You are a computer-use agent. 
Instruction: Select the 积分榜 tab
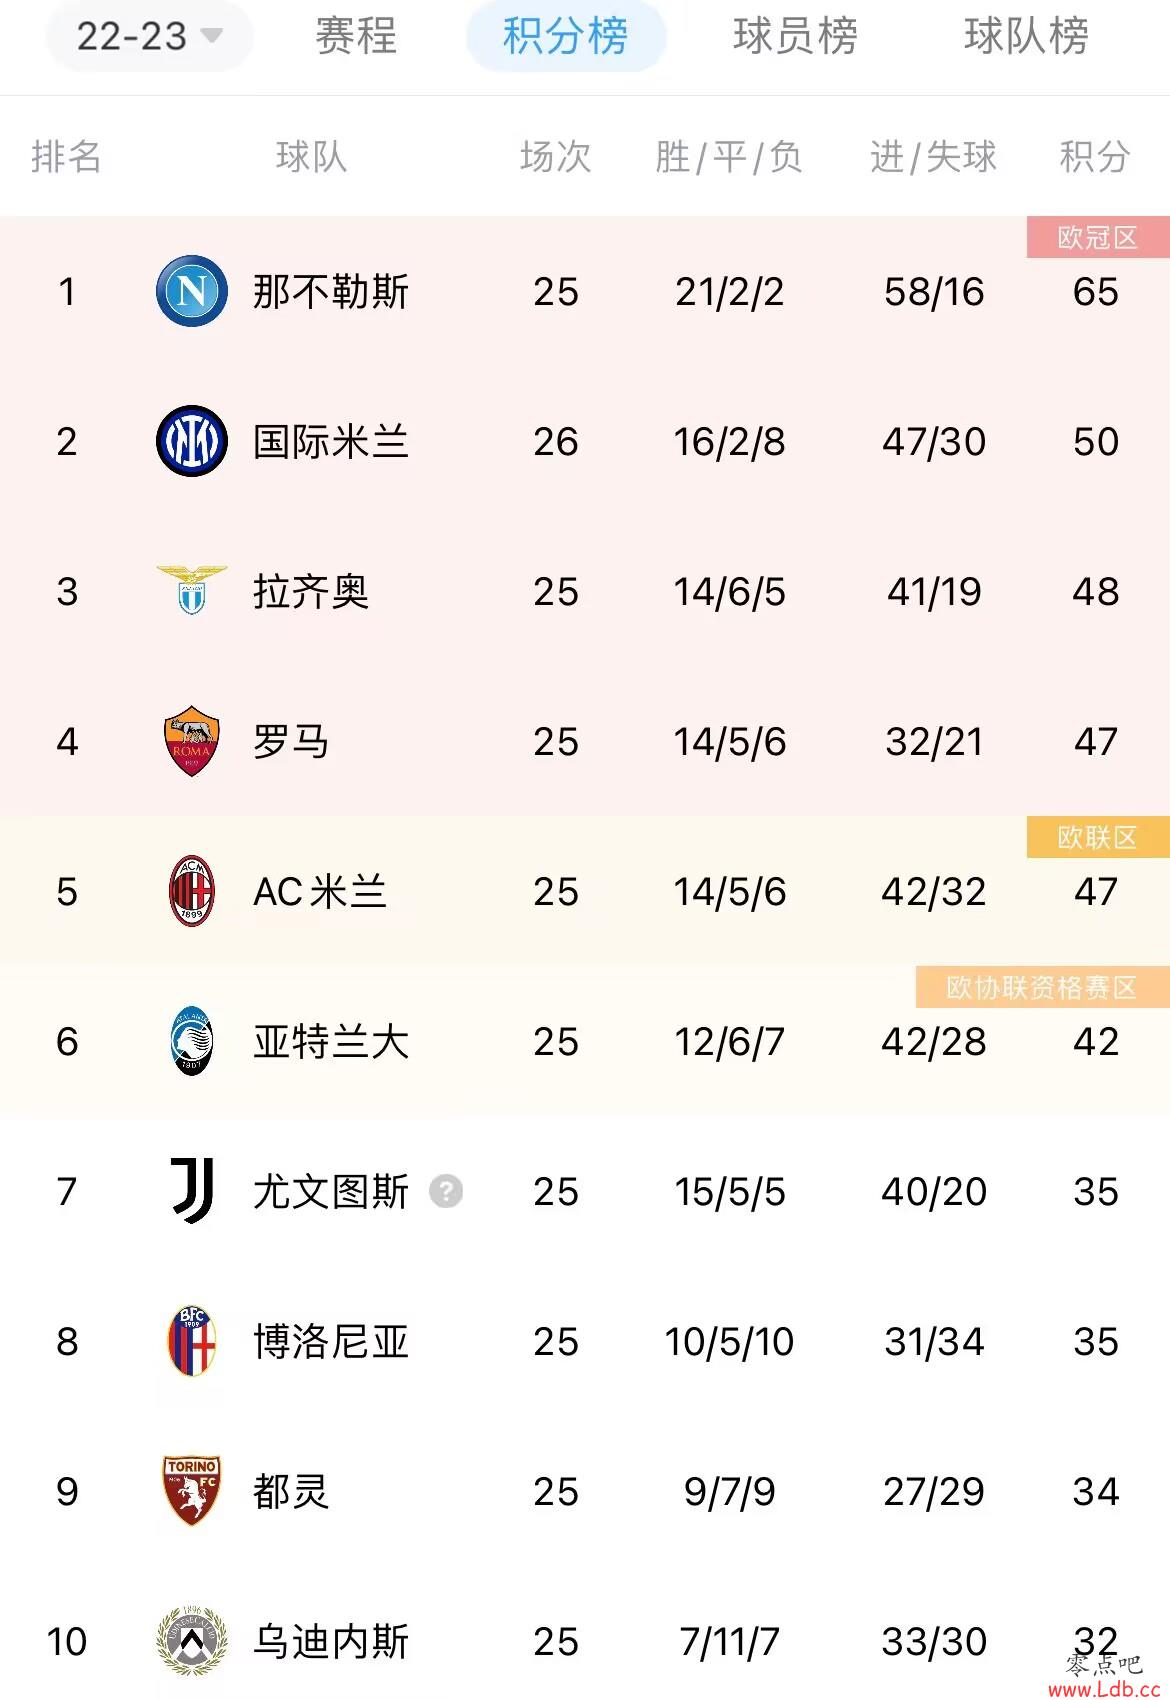point(566,36)
